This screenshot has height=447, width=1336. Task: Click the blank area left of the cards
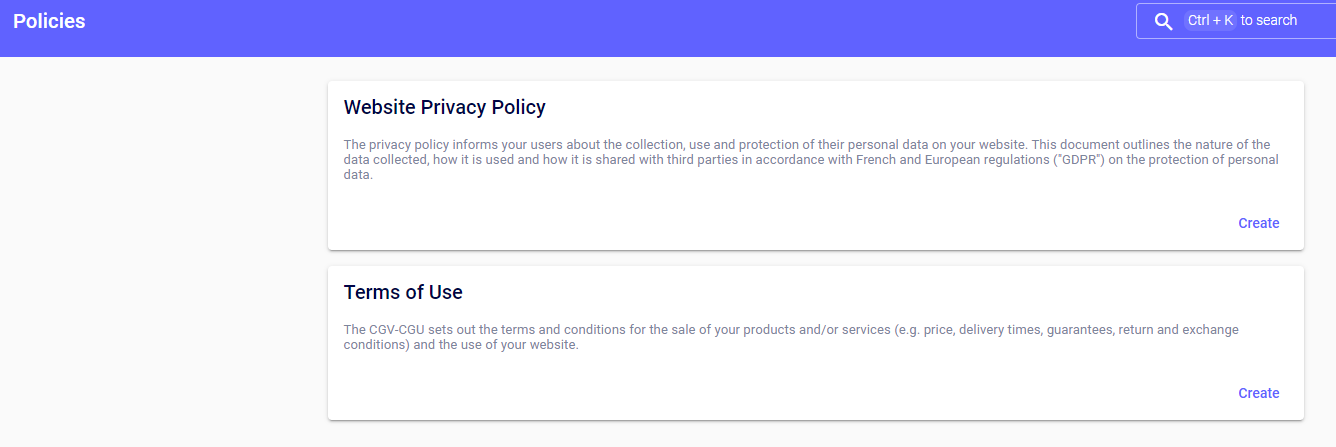[x=160, y=250]
